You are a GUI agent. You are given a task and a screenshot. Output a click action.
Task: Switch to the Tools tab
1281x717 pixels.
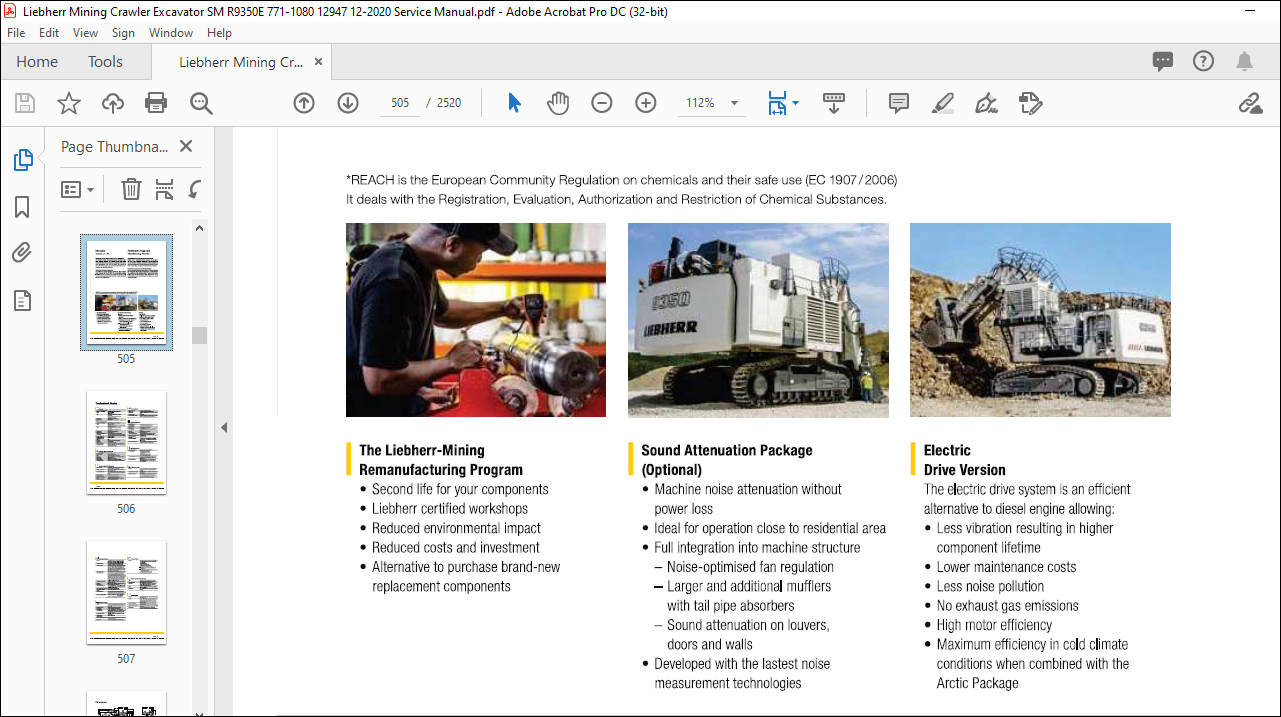(105, 62)
